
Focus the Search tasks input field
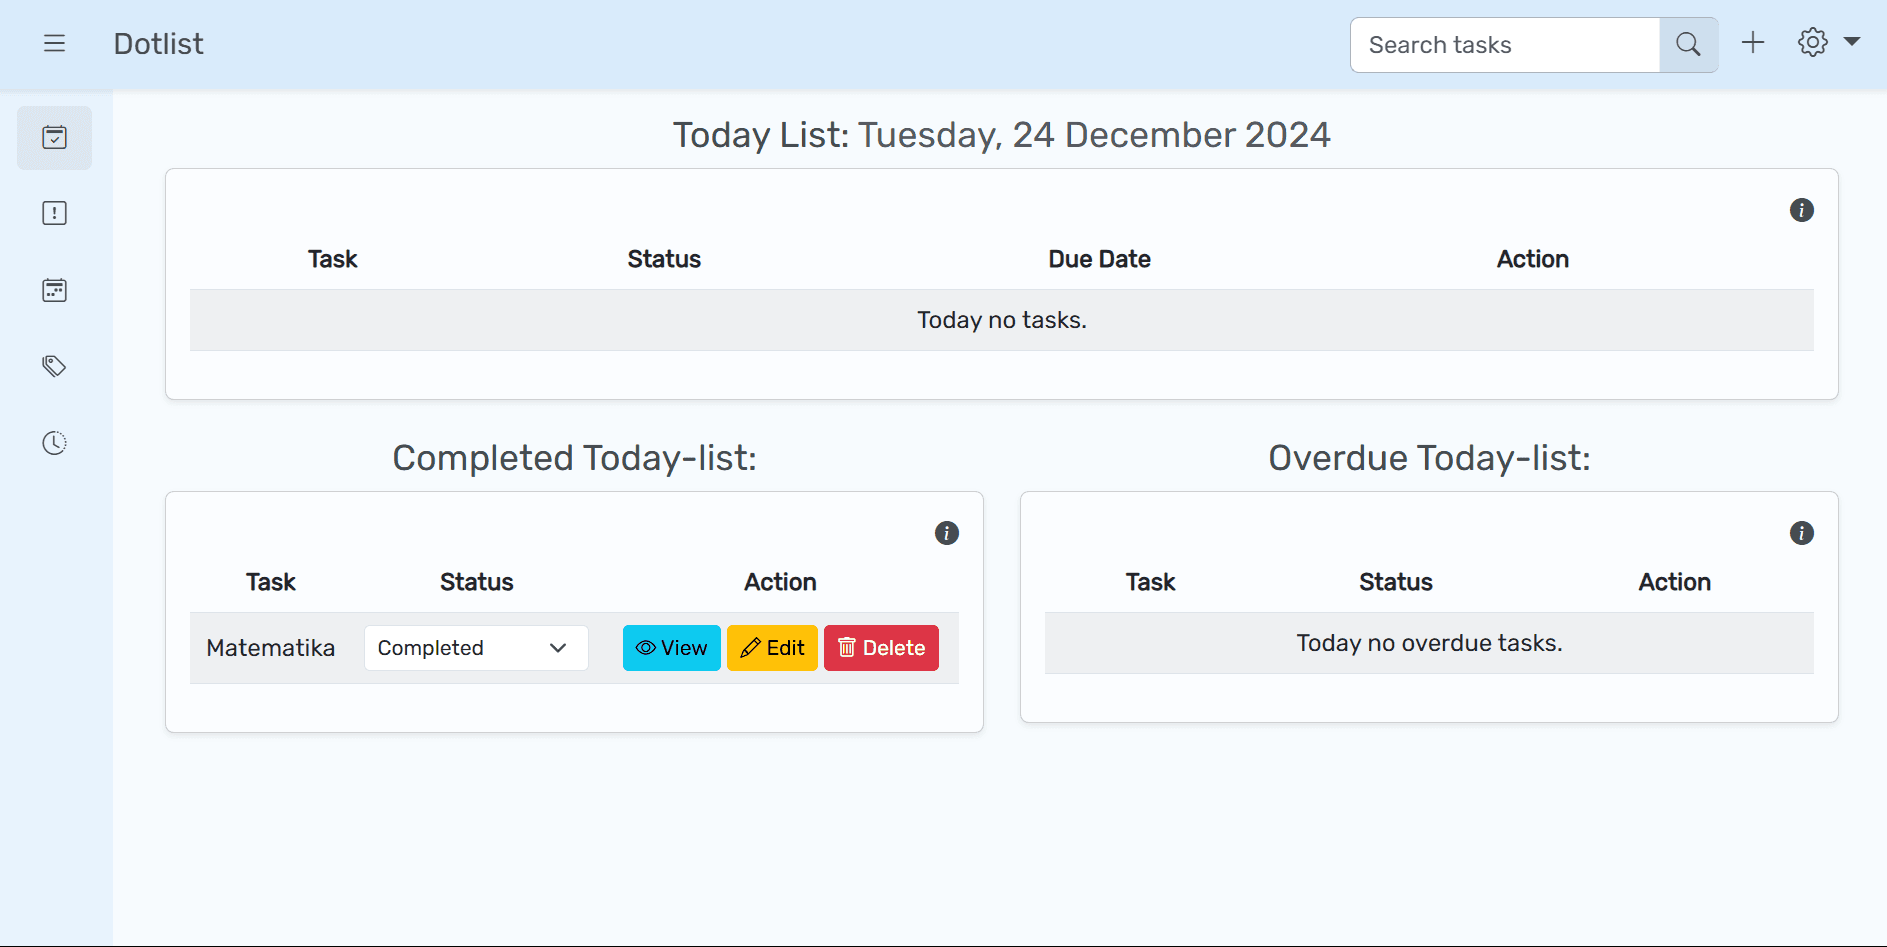(1504, 45)
